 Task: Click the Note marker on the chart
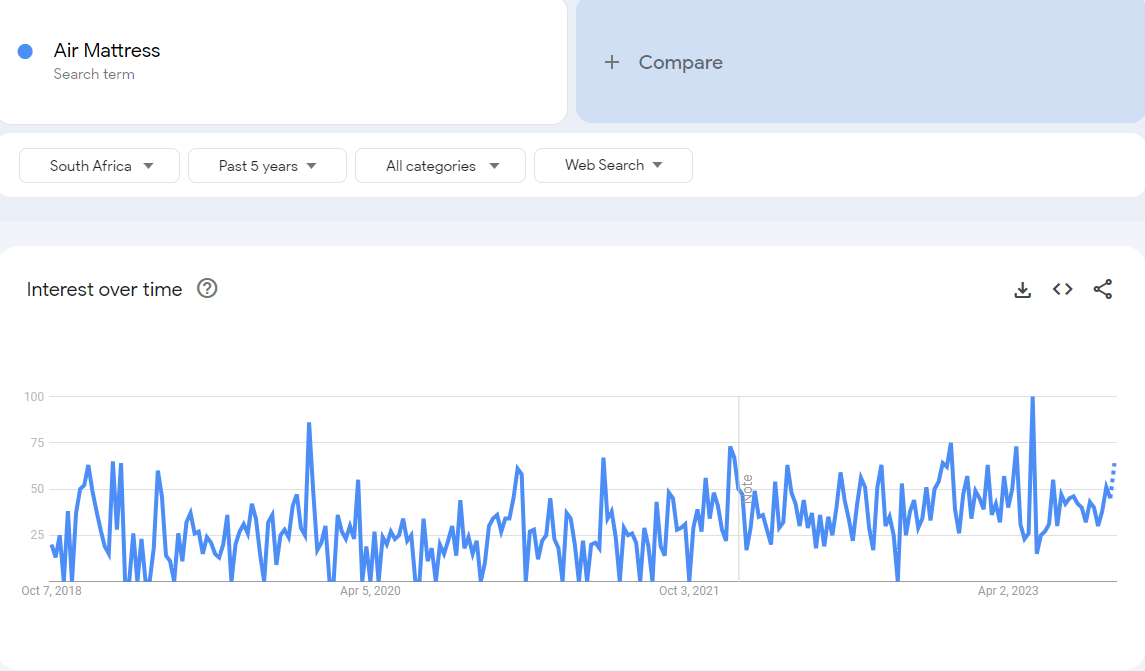747,489
